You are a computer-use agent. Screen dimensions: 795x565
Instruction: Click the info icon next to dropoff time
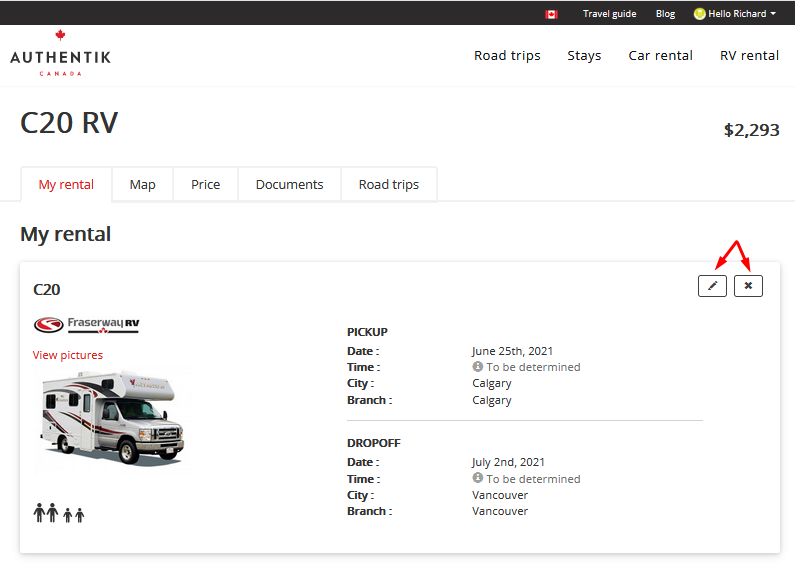point(477,478)
